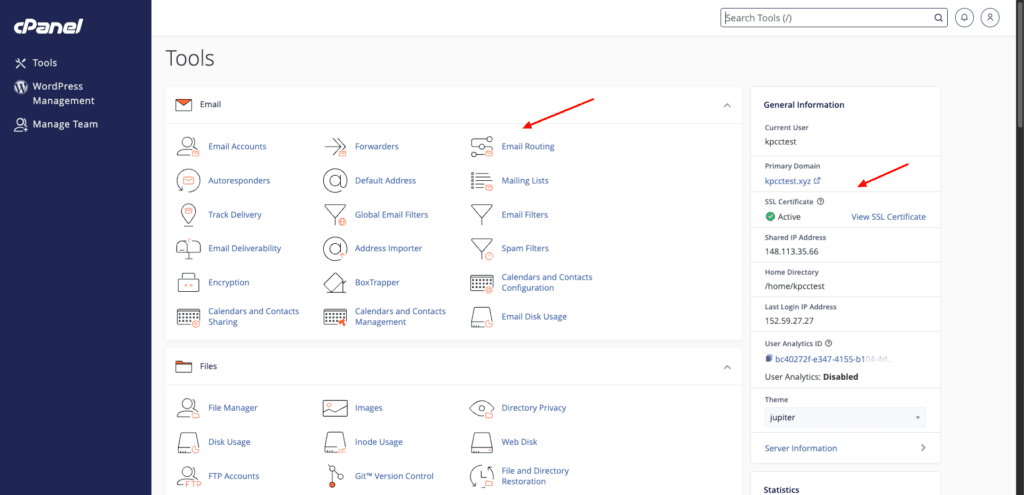Click the View SSL Certificate link

888,217
